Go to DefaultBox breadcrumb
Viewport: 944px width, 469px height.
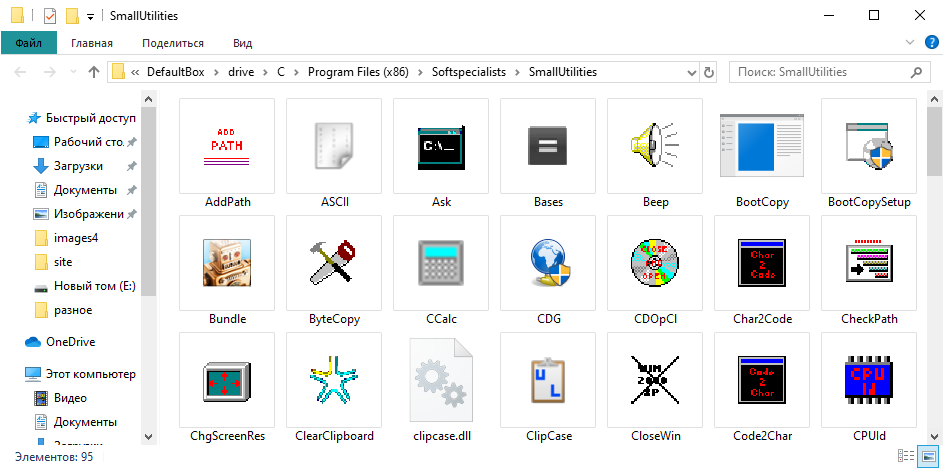coord(176,72)
